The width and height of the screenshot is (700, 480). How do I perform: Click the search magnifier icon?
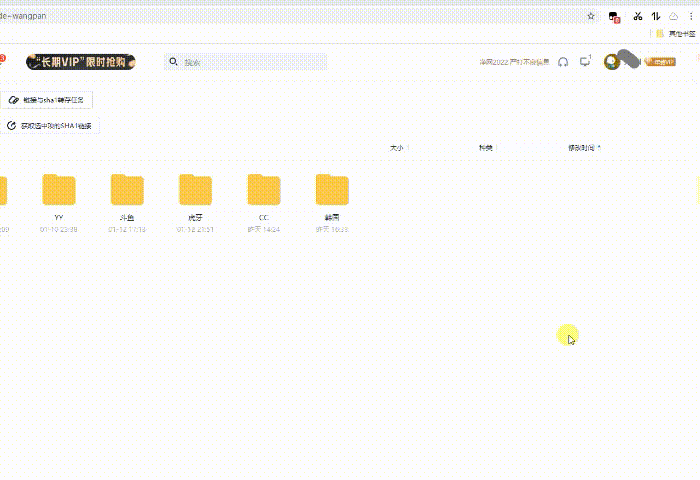174,62
